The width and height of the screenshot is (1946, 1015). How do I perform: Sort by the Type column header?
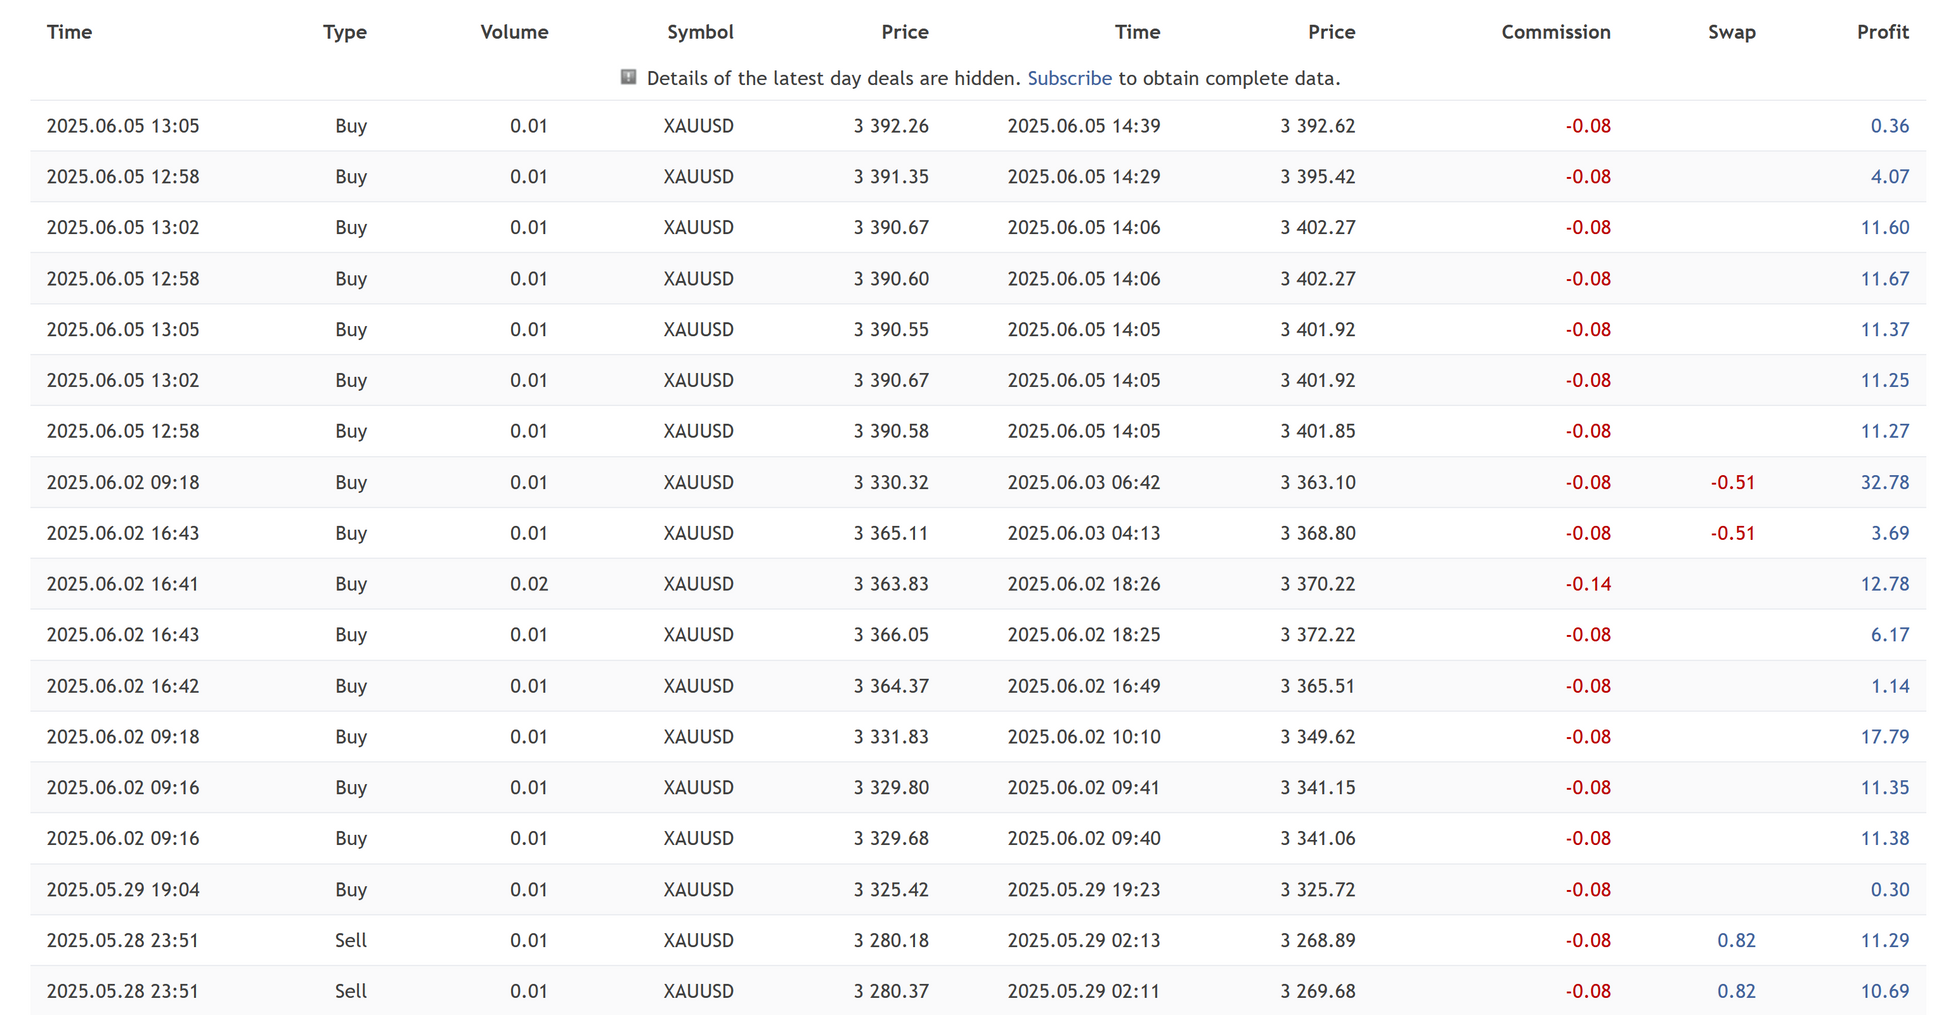(x=344, y=32)
